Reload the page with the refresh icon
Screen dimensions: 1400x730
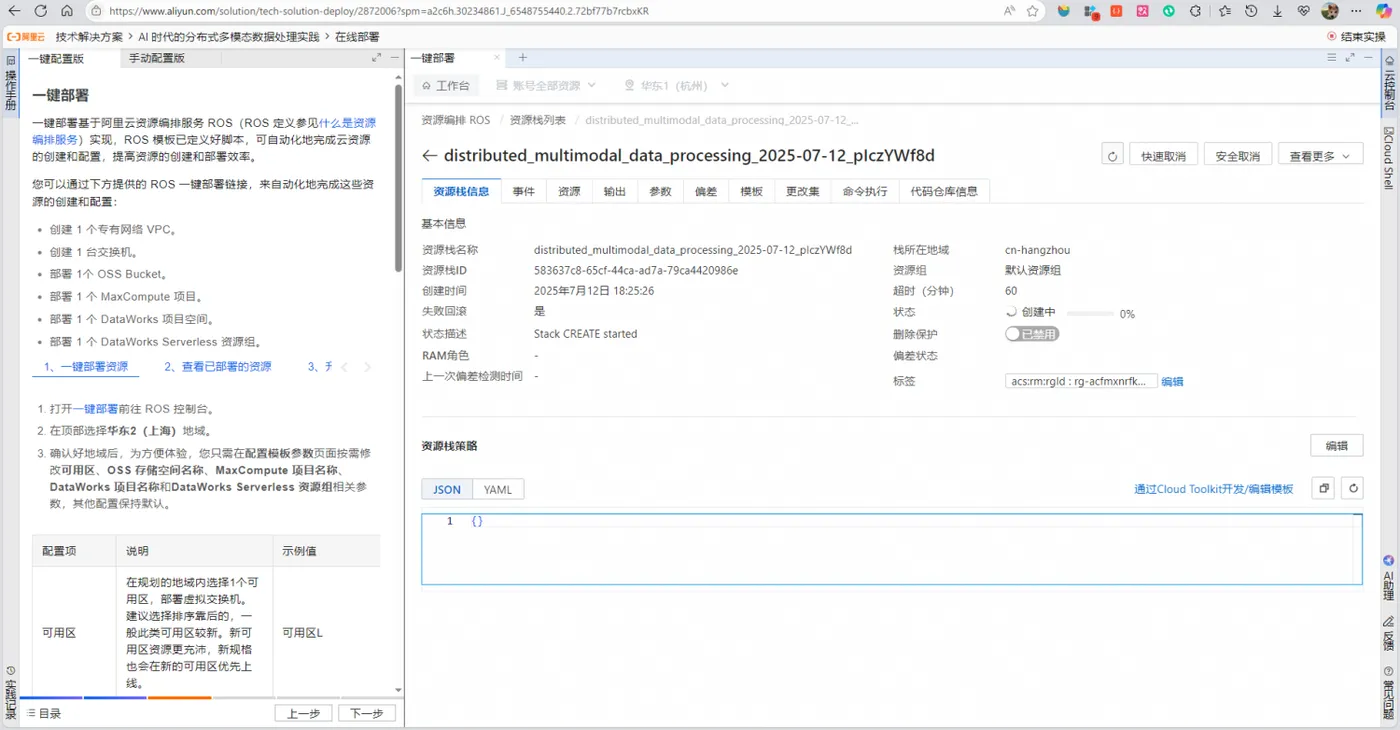coord(40,11)
